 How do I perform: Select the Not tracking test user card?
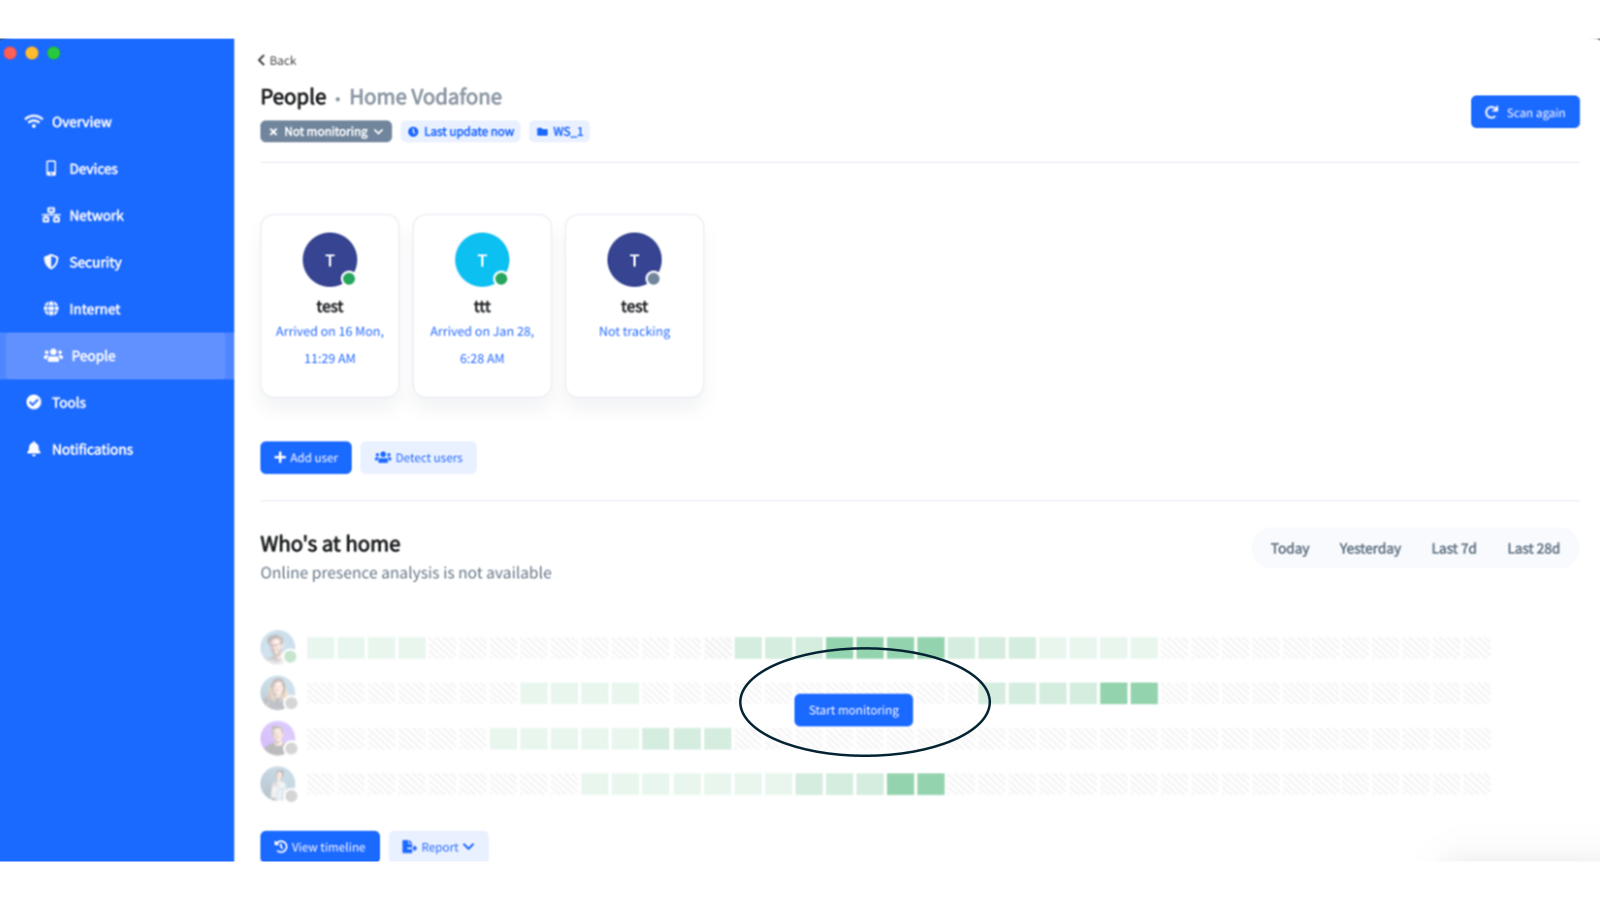coord(634,305)
